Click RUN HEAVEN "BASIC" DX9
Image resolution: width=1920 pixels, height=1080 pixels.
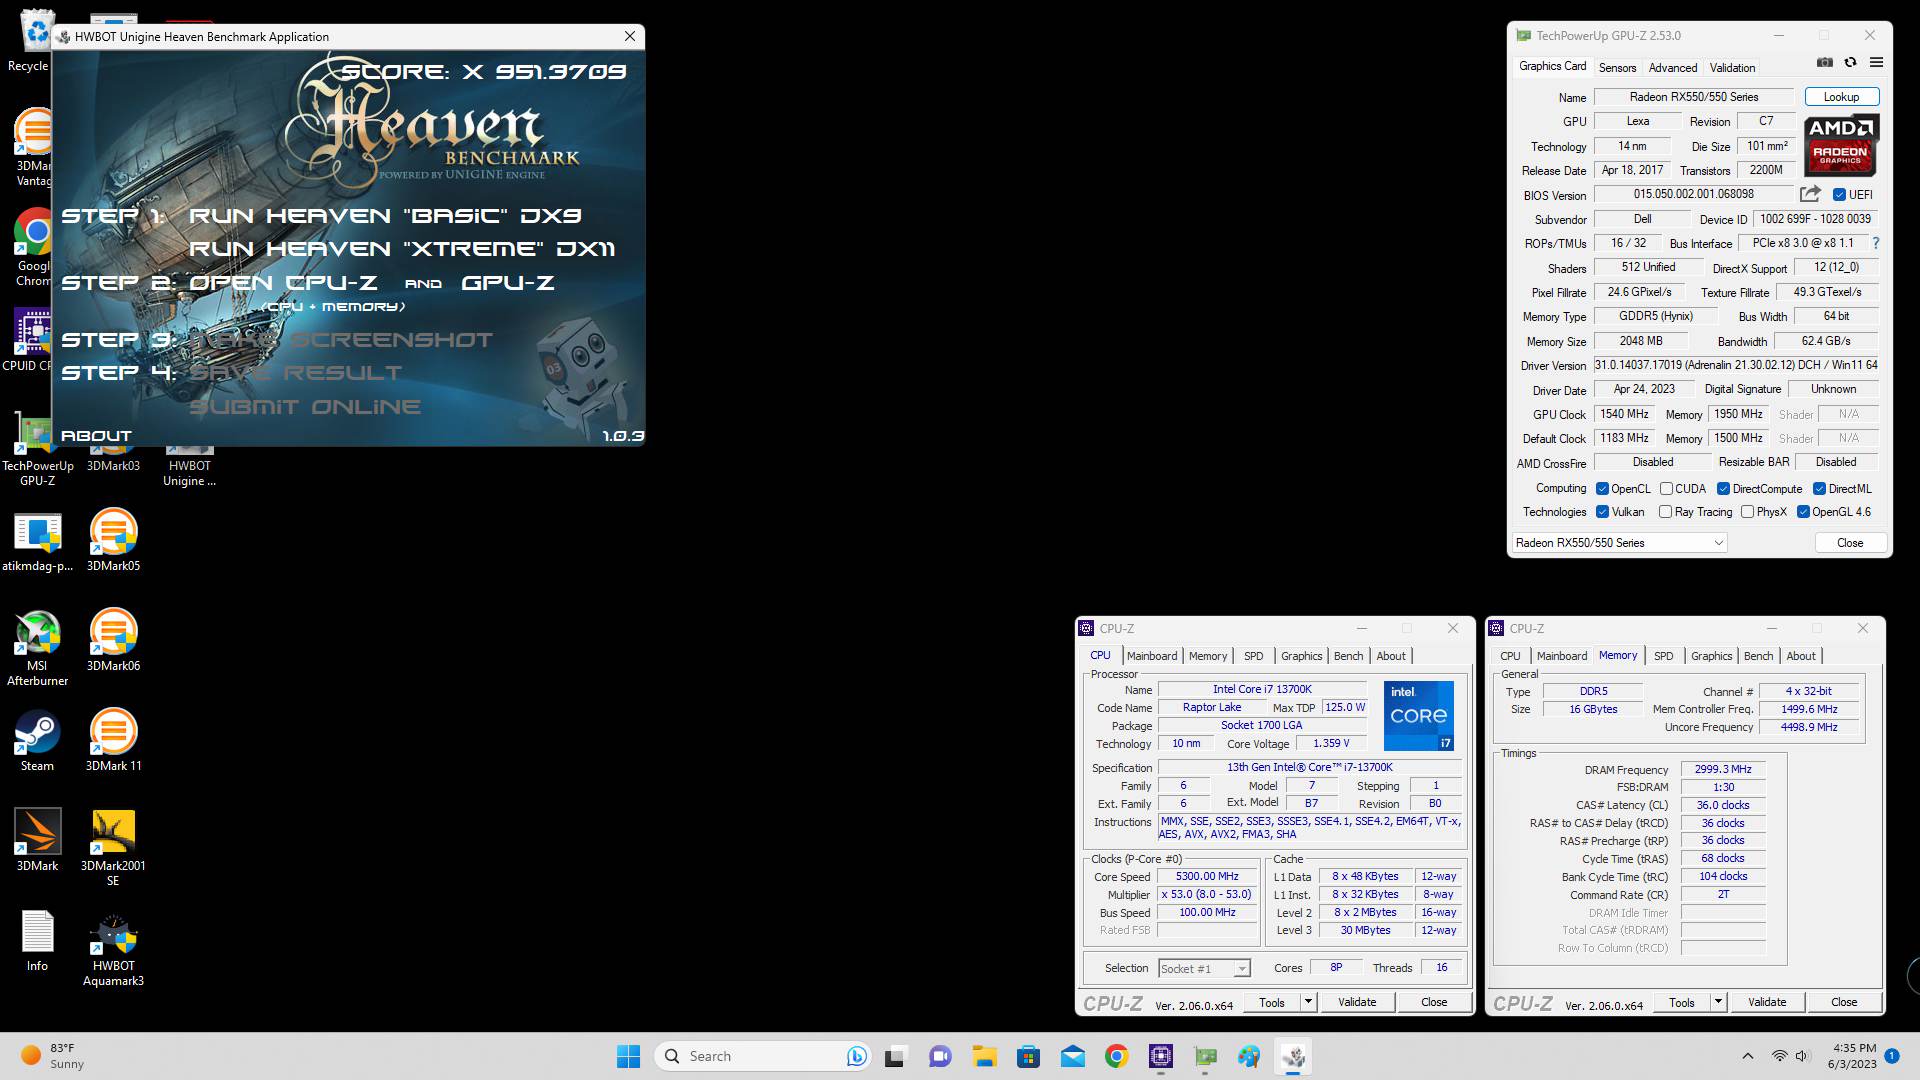pos(385,216)
